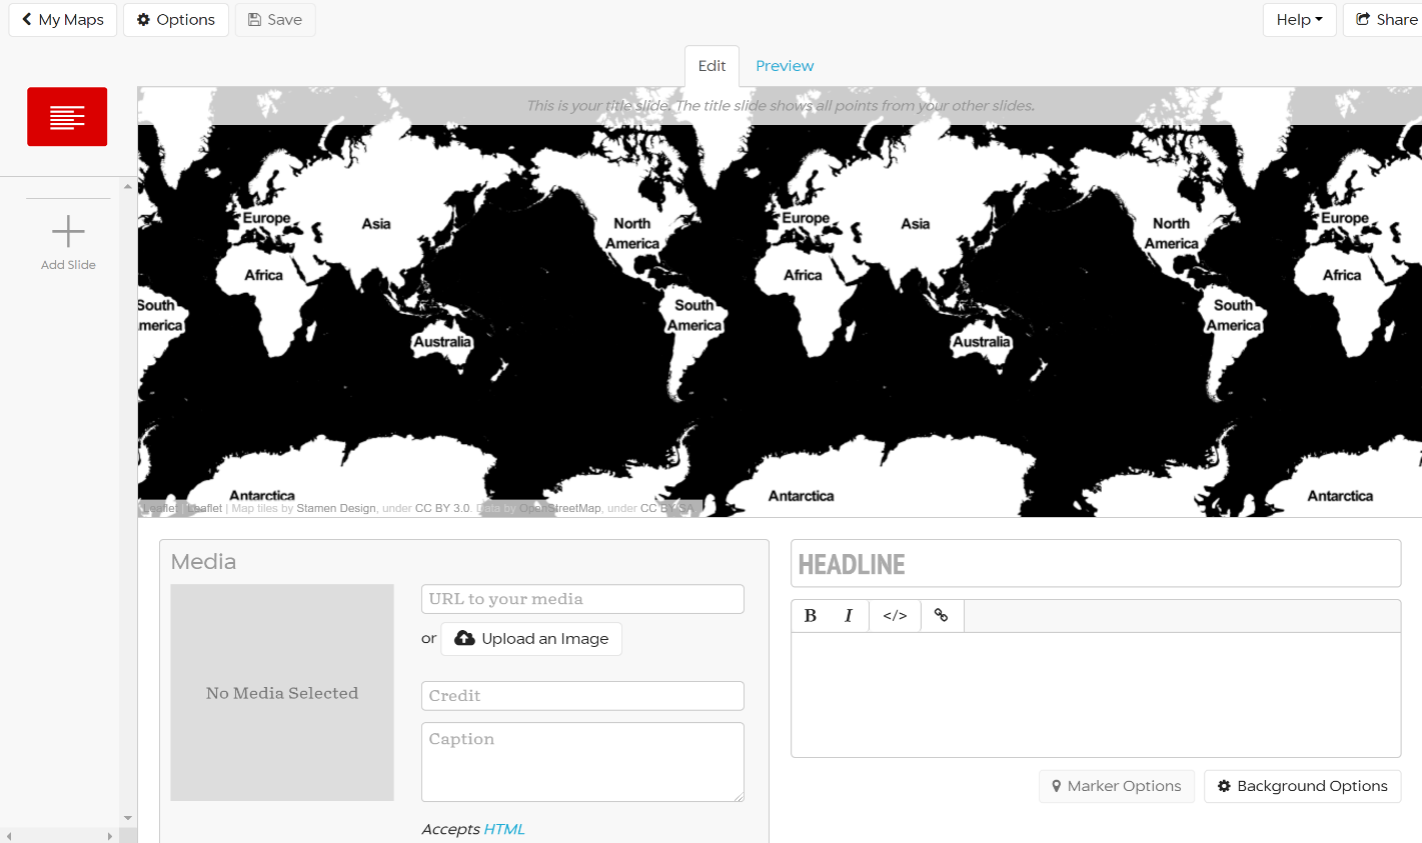Toggle the HTML code view icon
The height and width of the screenshot is (843, 1422).
[895, 616]
